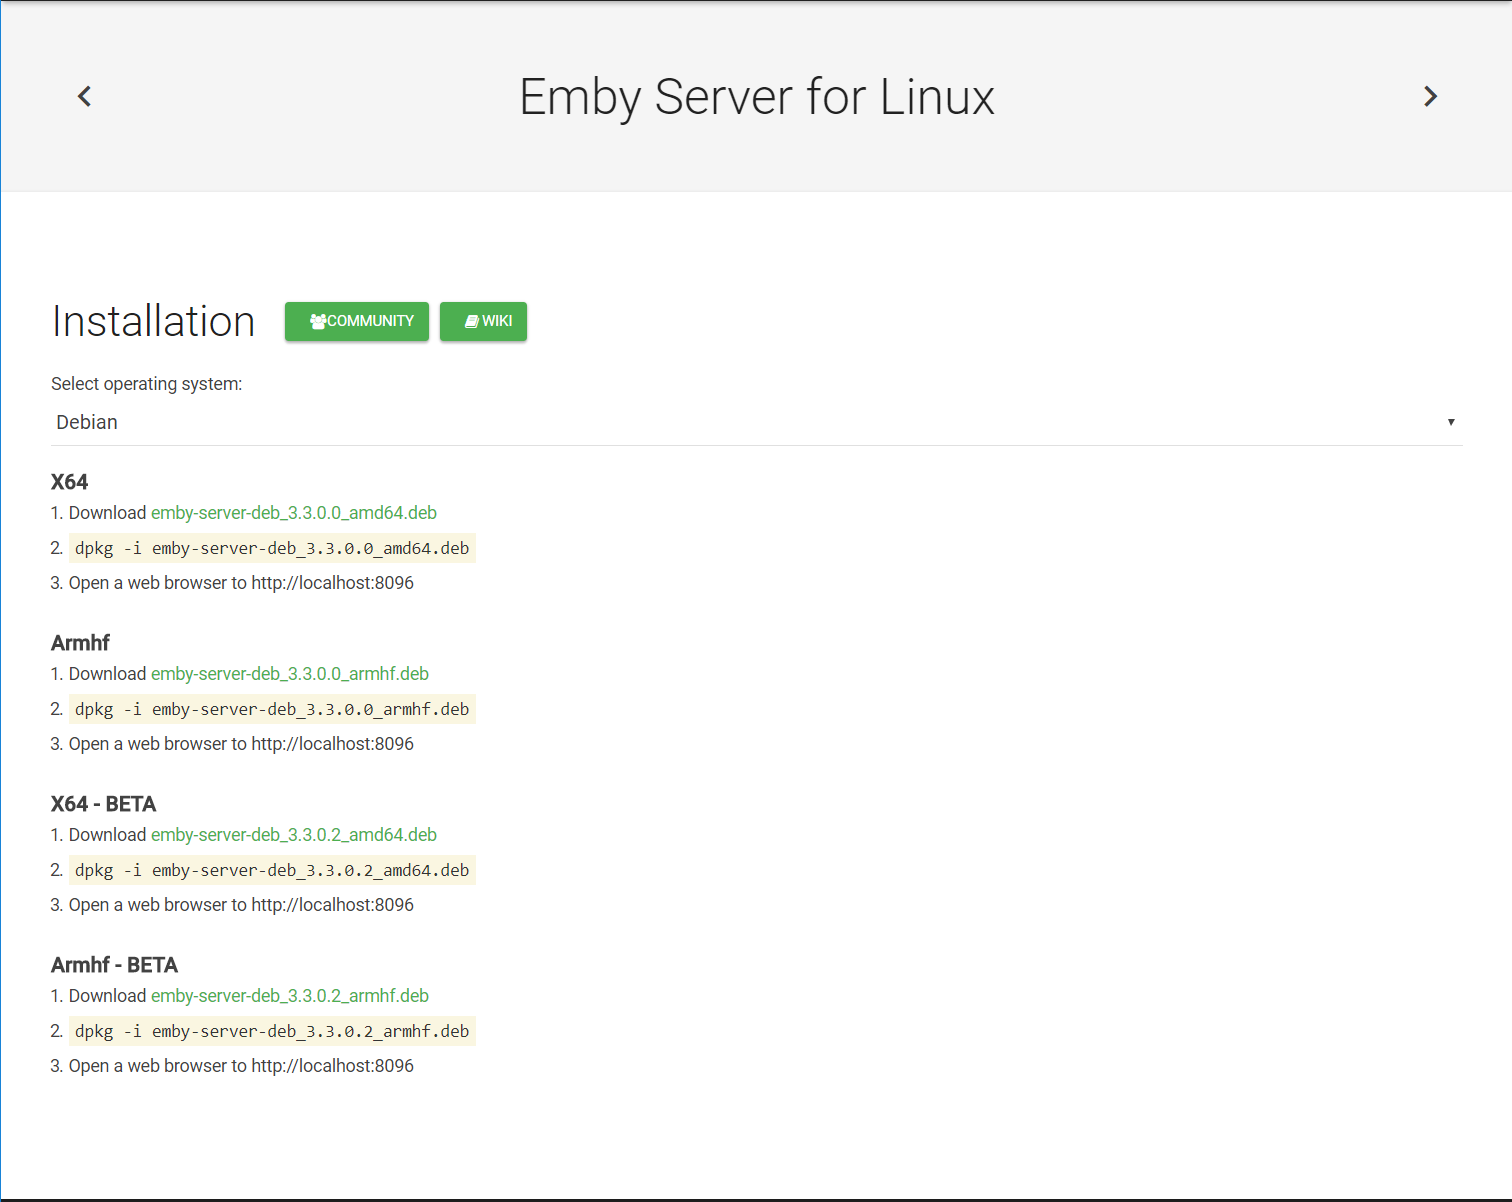The image size is (1512, 1202).
Task: Open the operating system dropdown showing Debian
Action: click(757, 422)
